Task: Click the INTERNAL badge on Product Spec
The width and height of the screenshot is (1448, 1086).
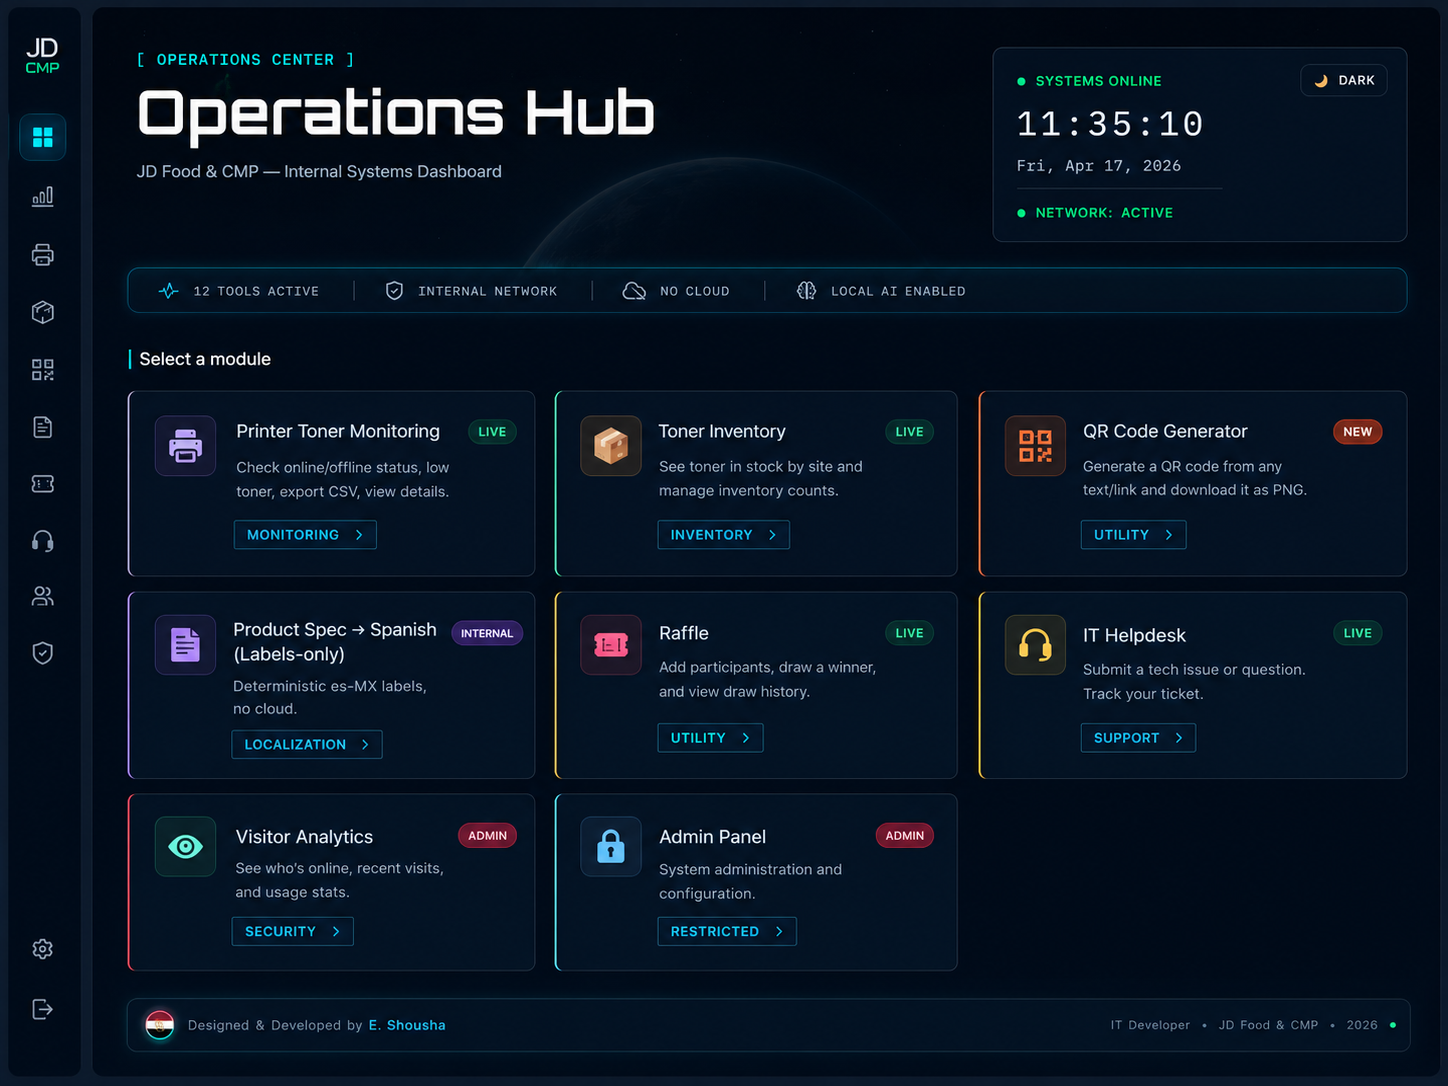Action: pos(487,633)
